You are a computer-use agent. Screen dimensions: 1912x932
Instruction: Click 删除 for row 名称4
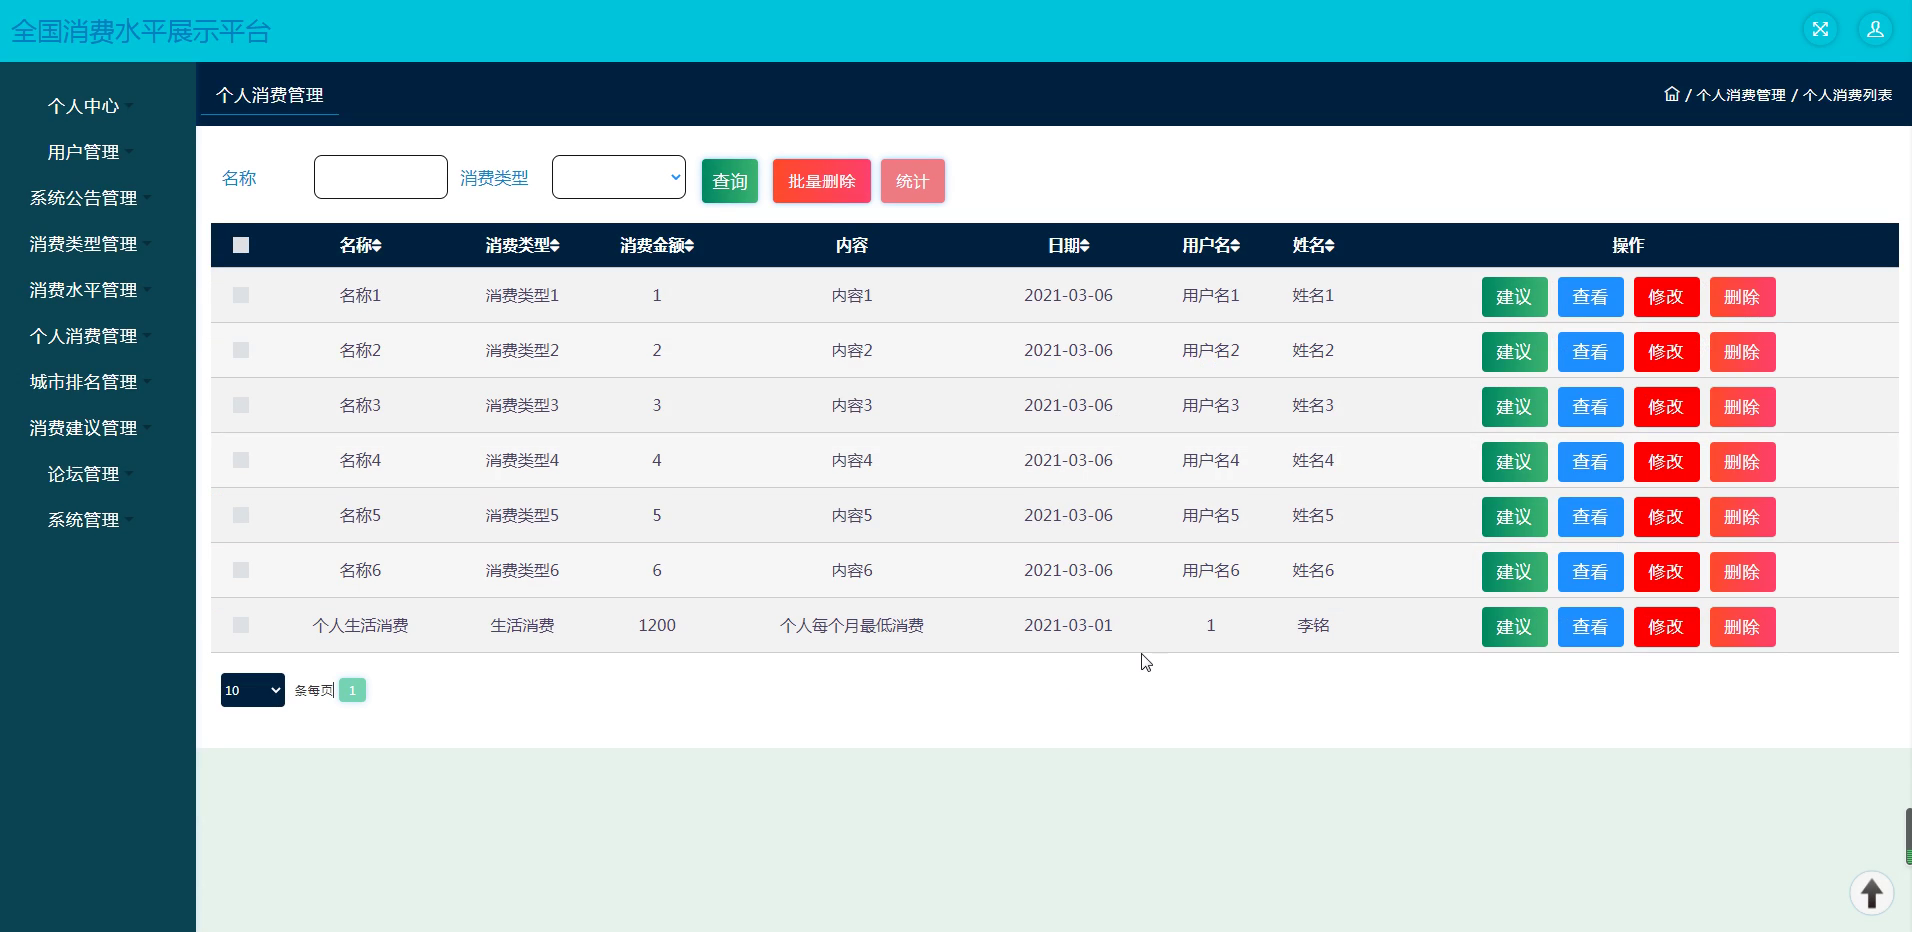pyautogui.click(x=1742, y=462)
